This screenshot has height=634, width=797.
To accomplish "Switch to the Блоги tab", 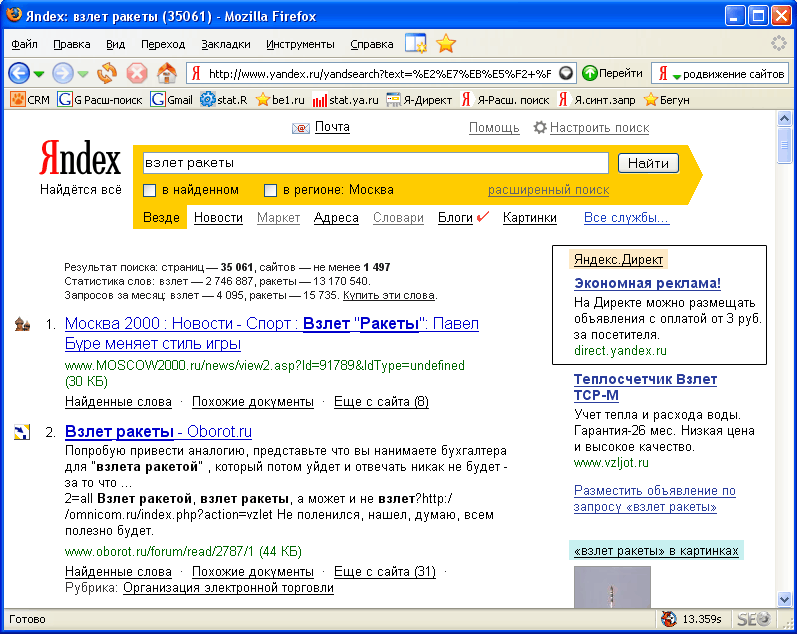I will (x=455, y=218).
